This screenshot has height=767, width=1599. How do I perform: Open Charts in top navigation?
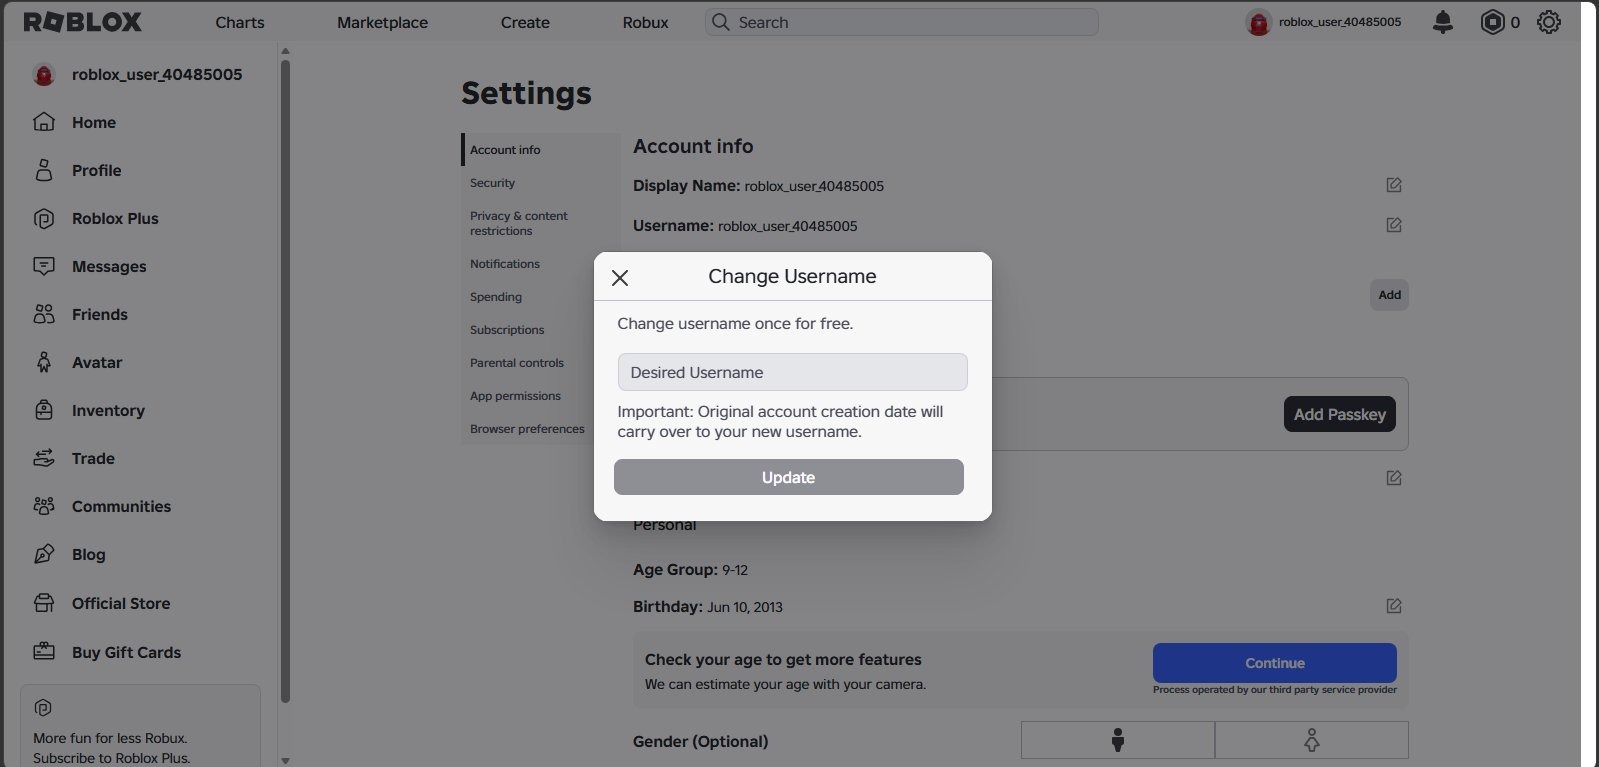click(240, 22)
